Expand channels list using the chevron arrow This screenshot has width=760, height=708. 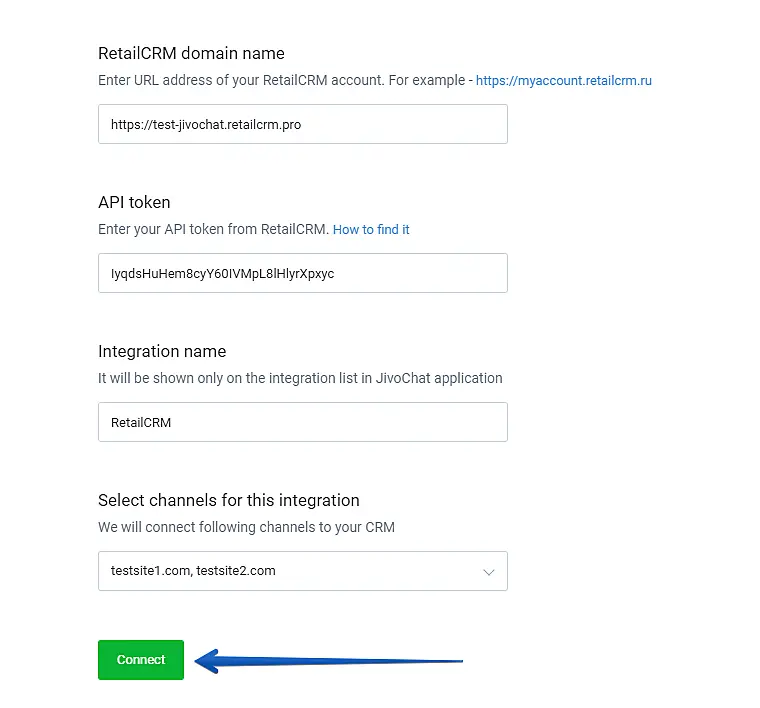tap(489, 572)
